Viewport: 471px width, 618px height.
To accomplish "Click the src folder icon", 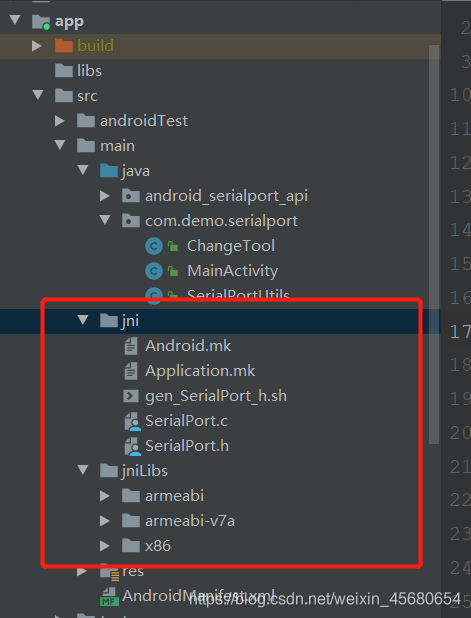I will click(64, 96).
